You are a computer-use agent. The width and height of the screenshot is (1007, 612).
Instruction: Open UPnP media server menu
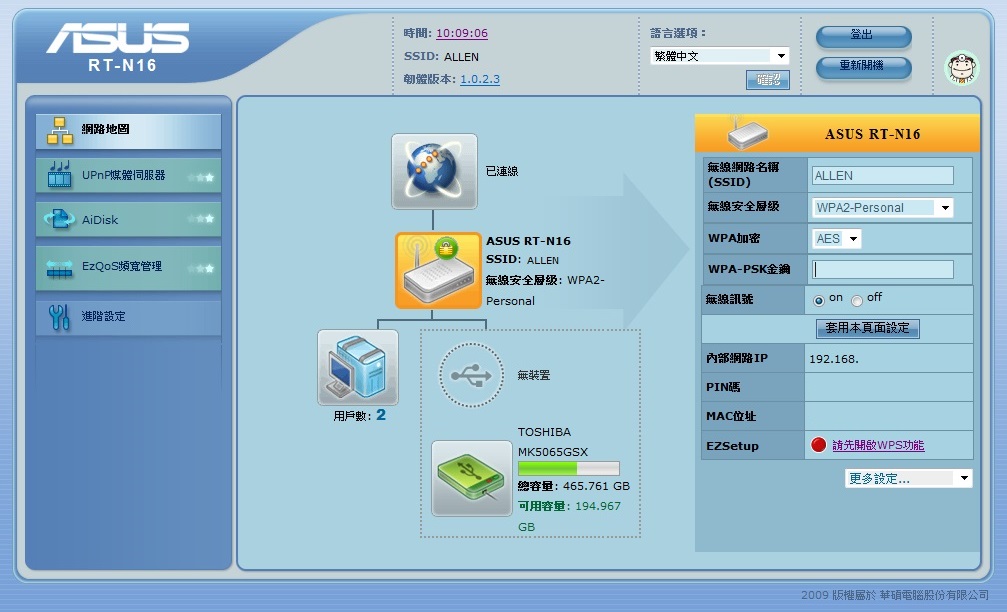pos(128,175)
